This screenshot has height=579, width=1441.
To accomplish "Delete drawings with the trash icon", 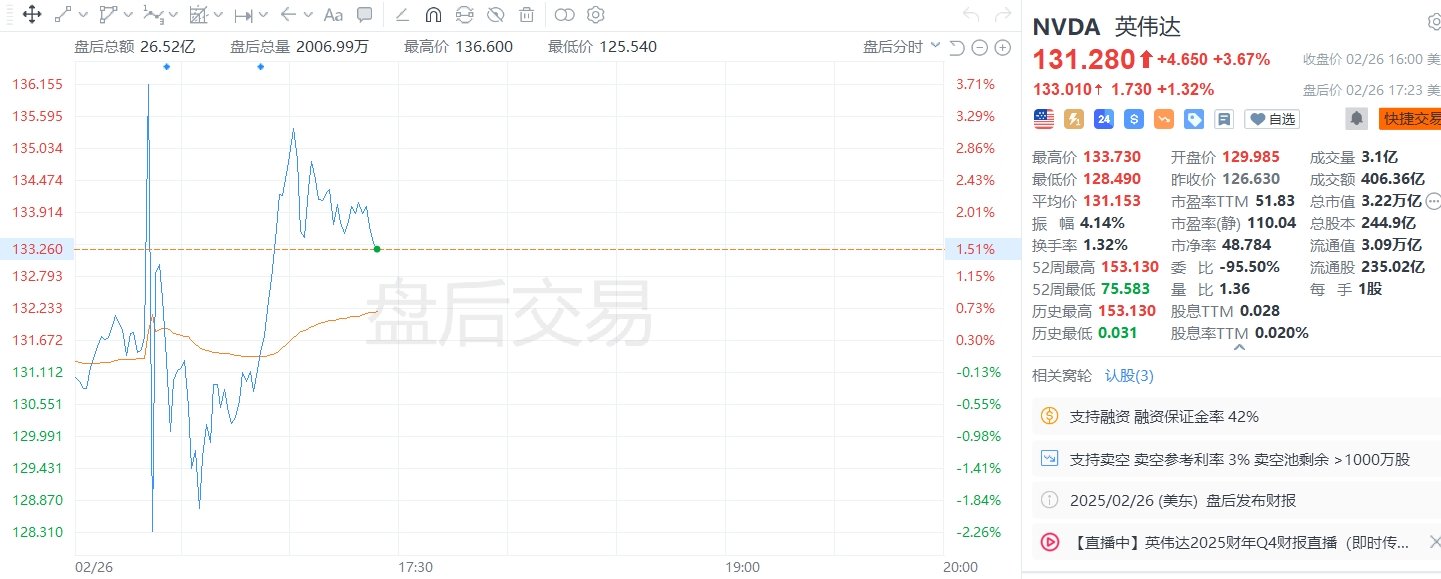I will coord(526,15).
